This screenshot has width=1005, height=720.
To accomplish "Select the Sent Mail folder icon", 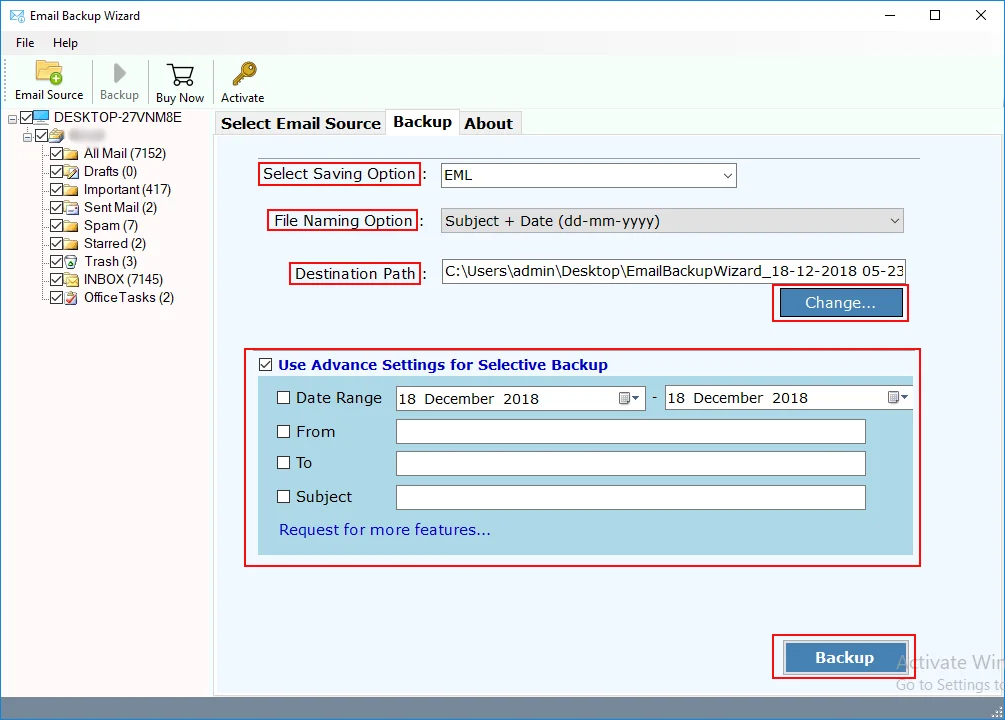I will (x=71, y=208).
